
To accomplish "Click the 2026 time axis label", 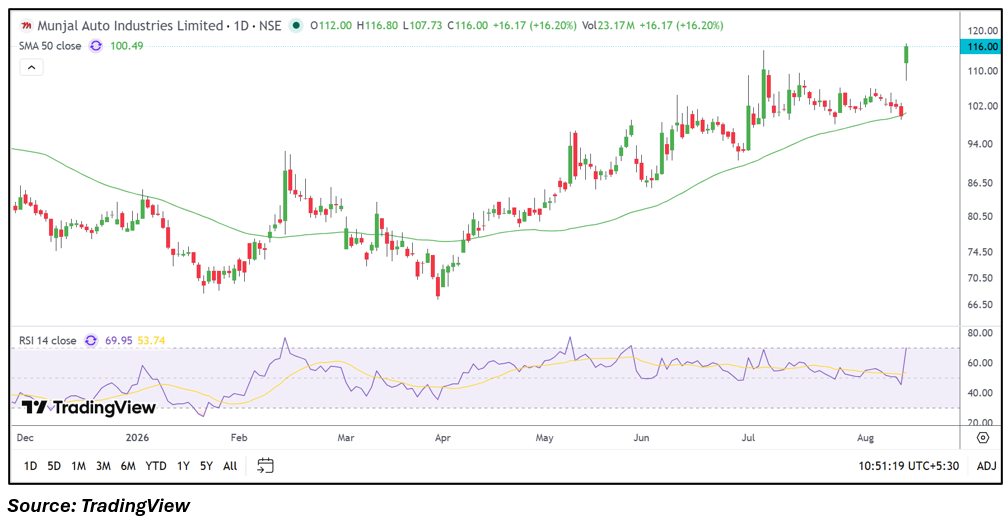I will point(137,438).
